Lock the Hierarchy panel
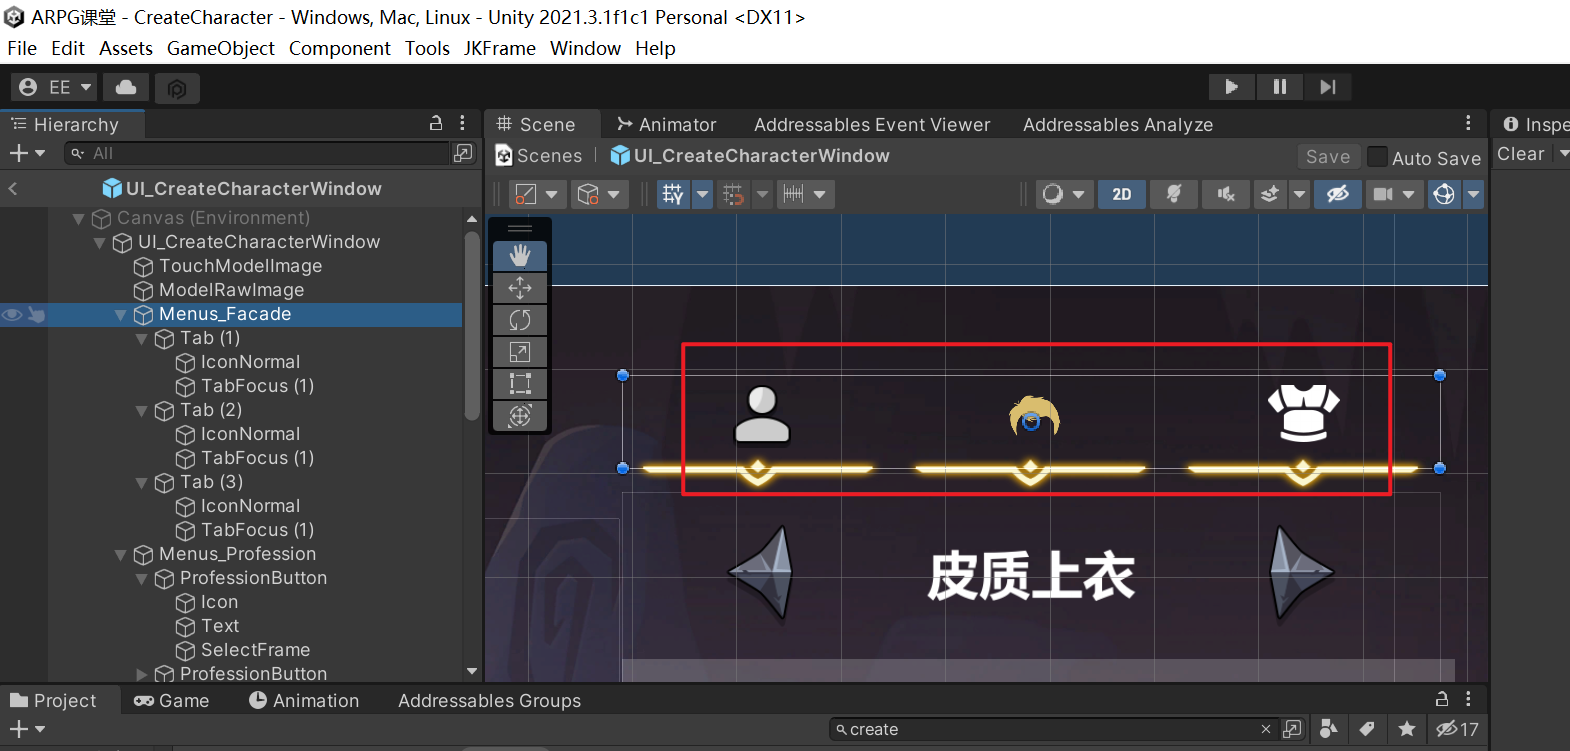The height and width of the screenshot is (751, 1570). pos(436,123)
